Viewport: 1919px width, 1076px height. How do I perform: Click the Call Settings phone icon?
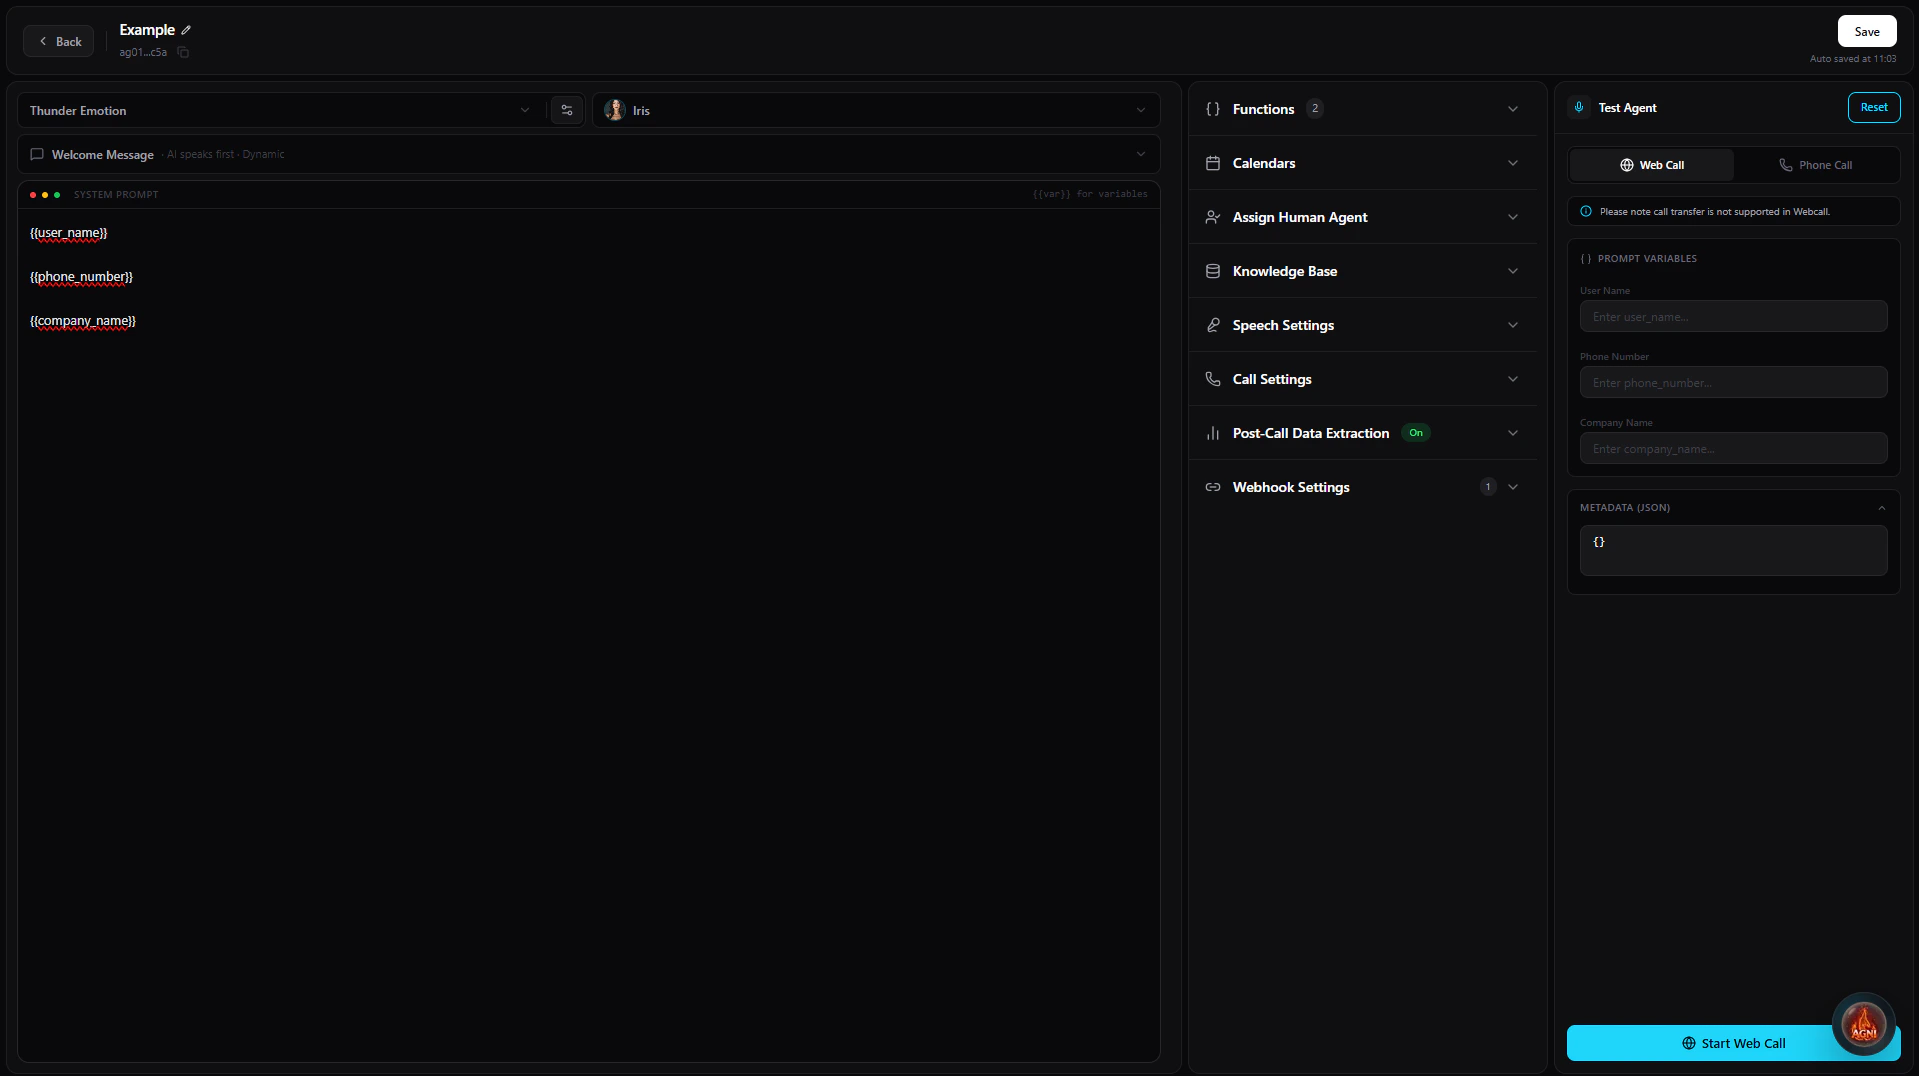click(x=1213, y=379)
